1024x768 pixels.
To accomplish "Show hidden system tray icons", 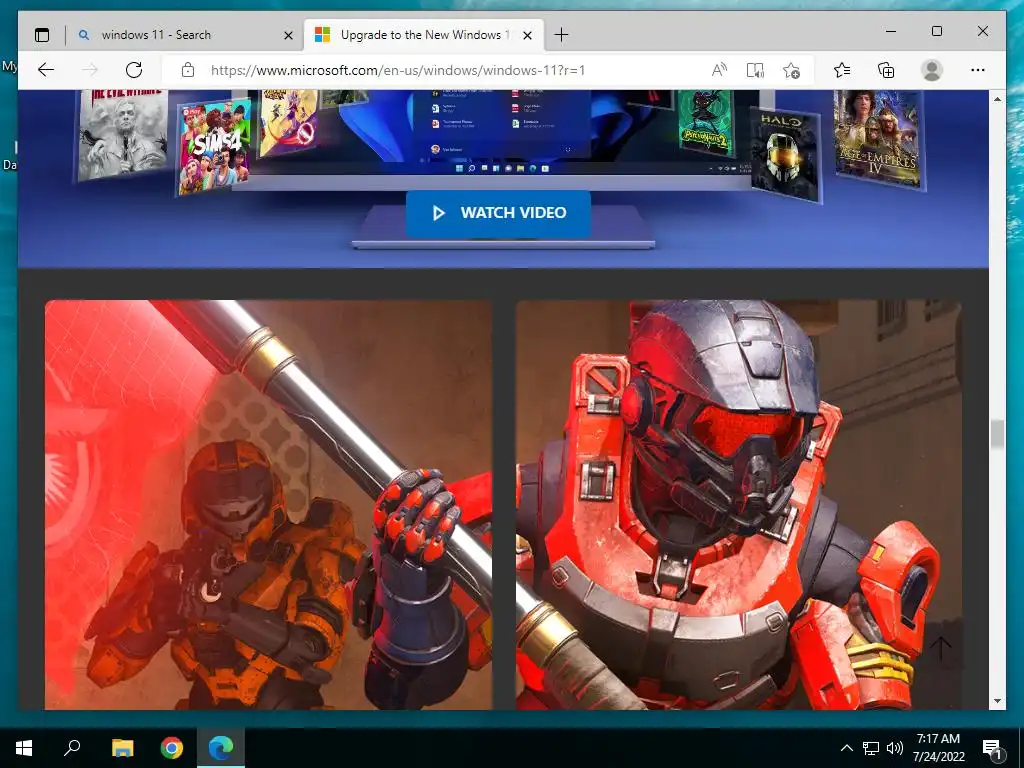I will pos(846,748).
